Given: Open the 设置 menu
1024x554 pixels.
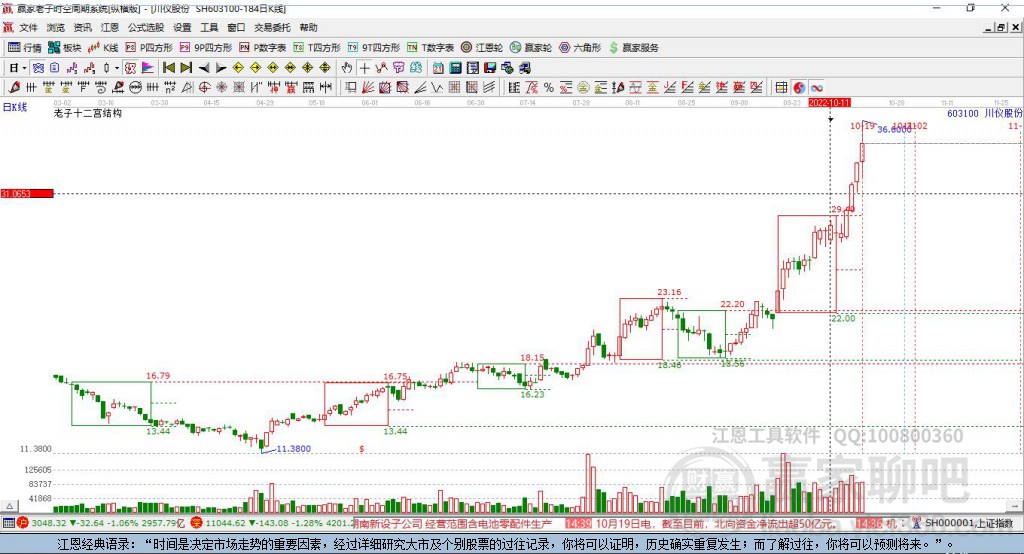Looking at the screenshot, I should coord(182,27).
